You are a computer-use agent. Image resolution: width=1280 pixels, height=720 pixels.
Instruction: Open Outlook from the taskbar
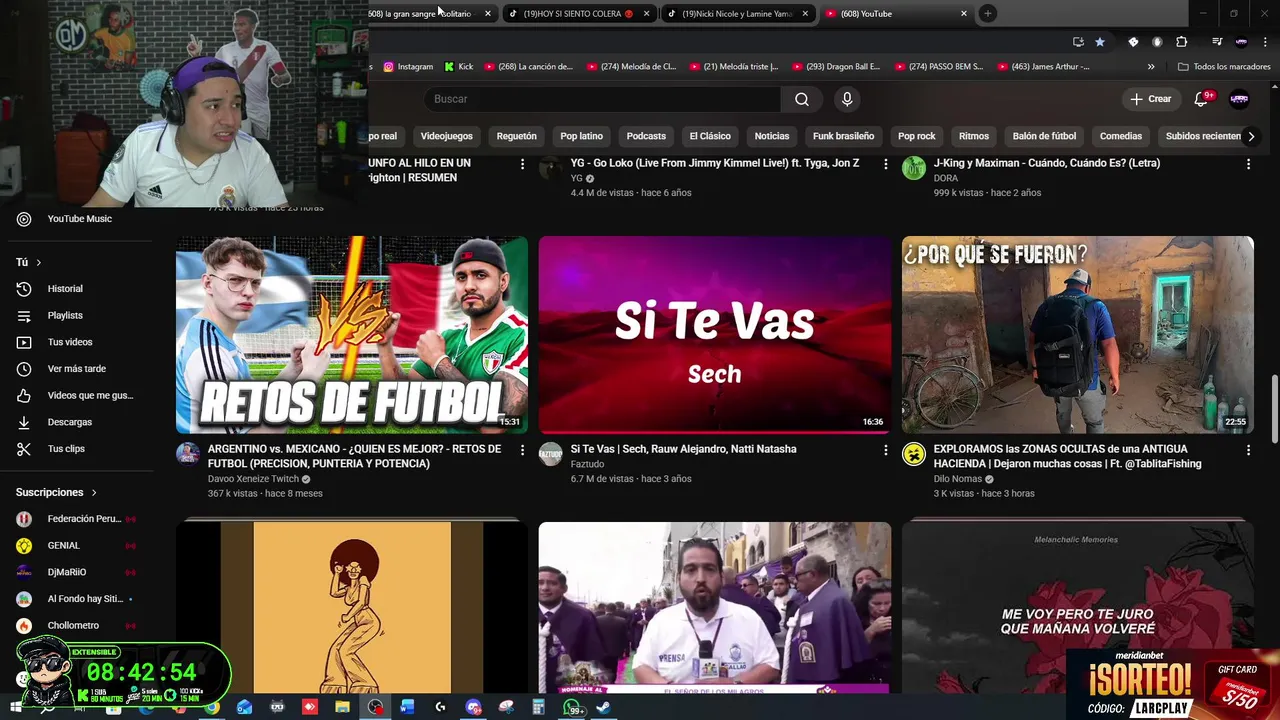tap(245, 707)
